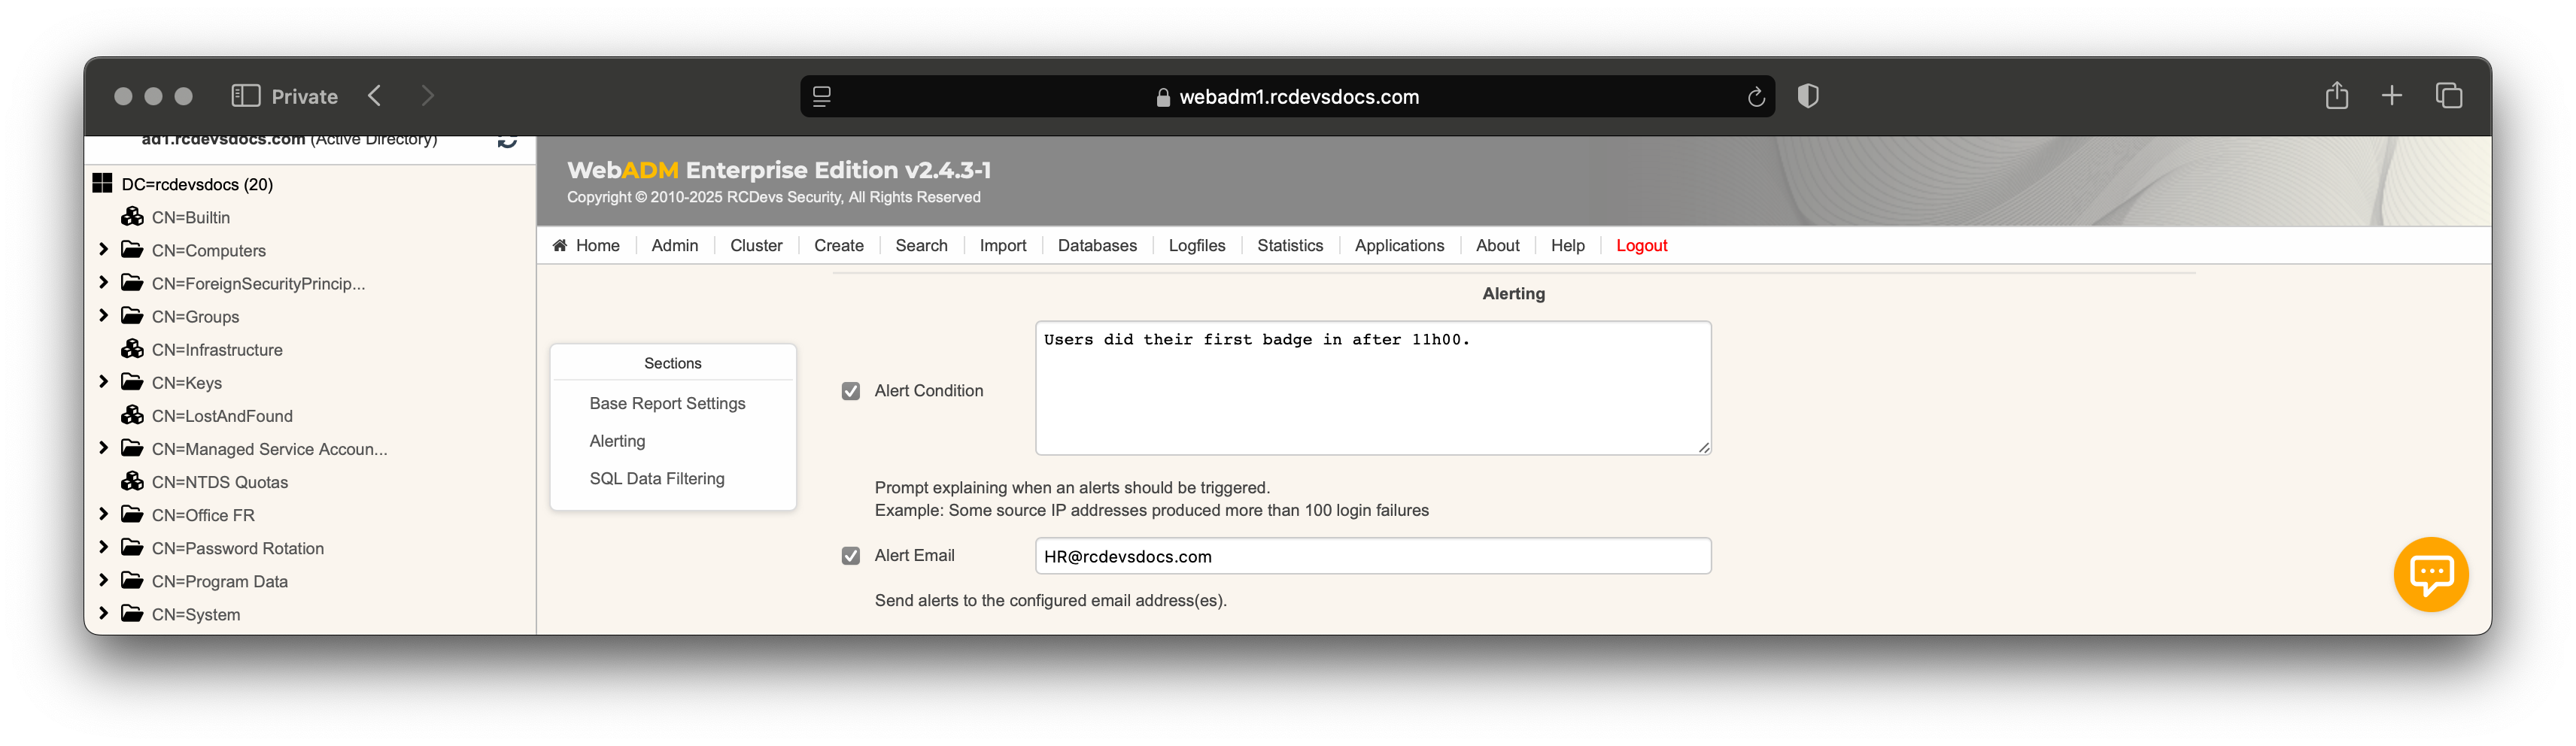Click the CN=Groups folder icon
2576x746 pixels.
pos(132,316)
